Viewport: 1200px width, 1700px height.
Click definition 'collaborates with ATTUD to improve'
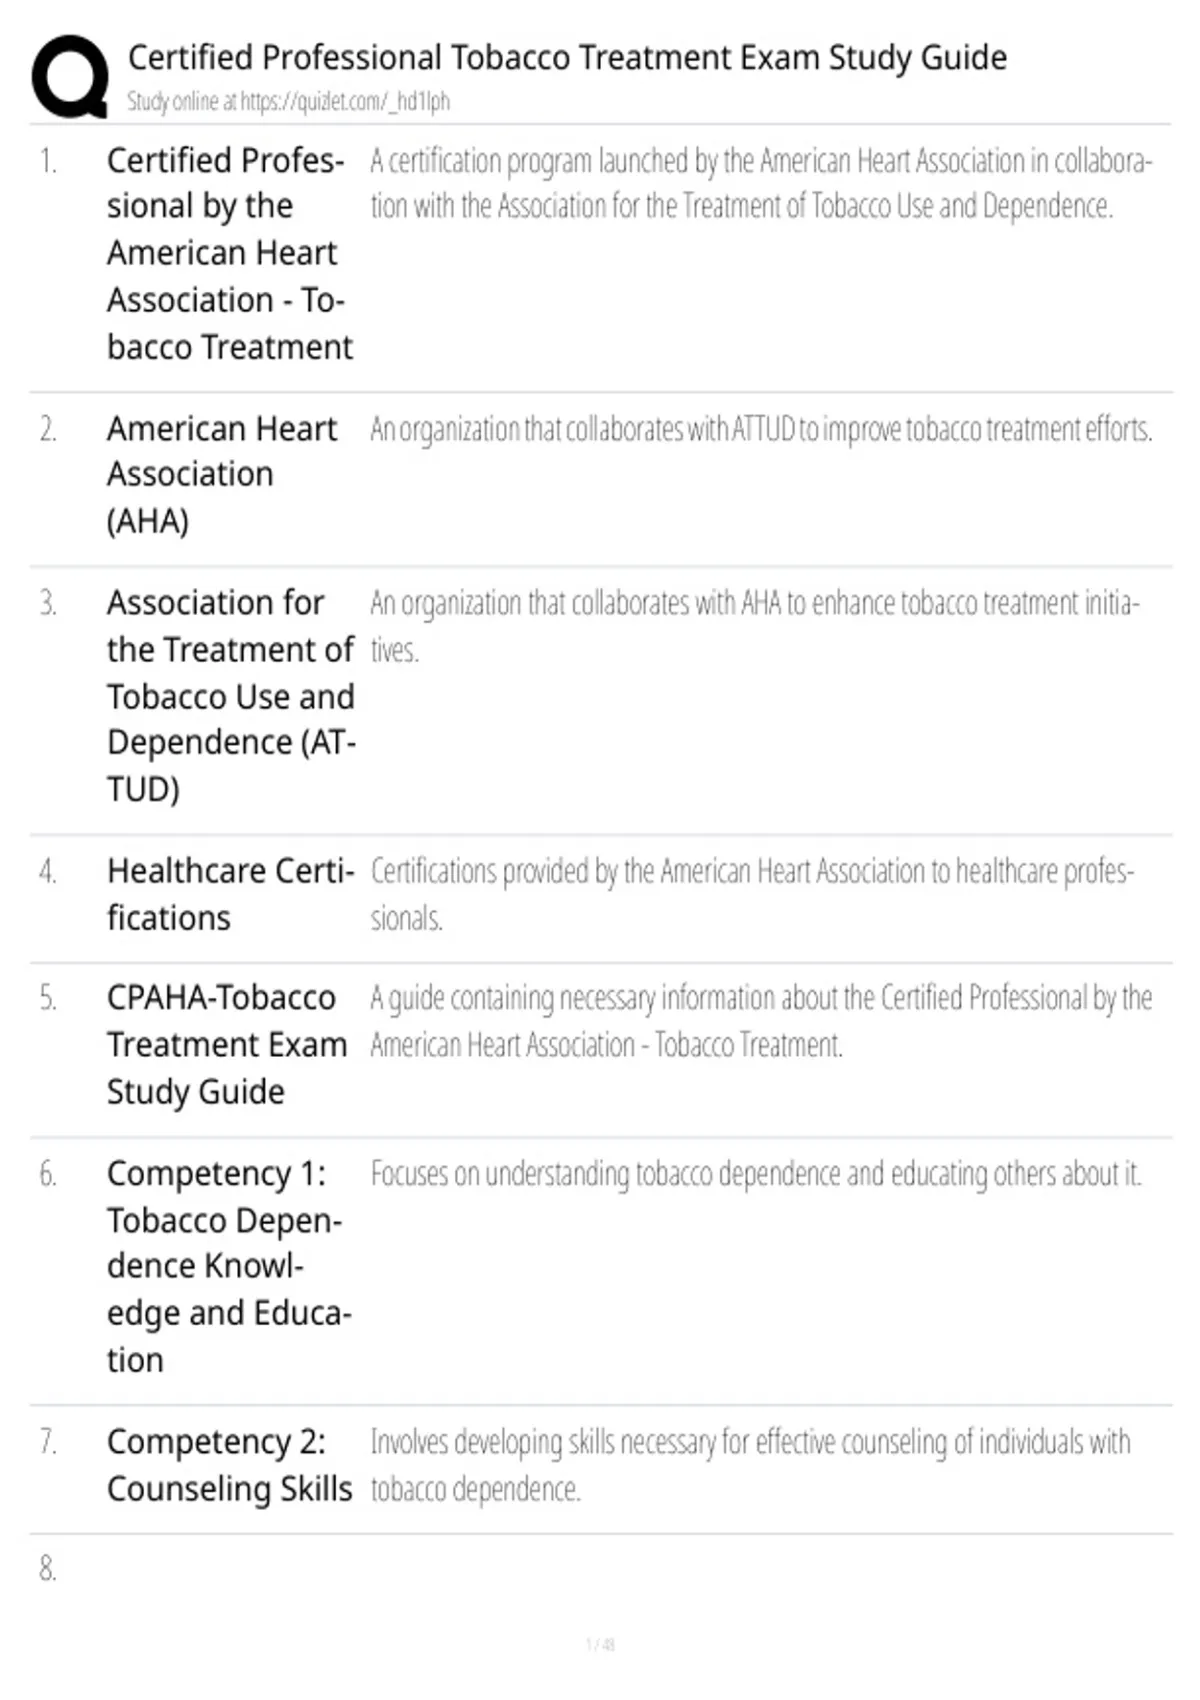(761, 430)
